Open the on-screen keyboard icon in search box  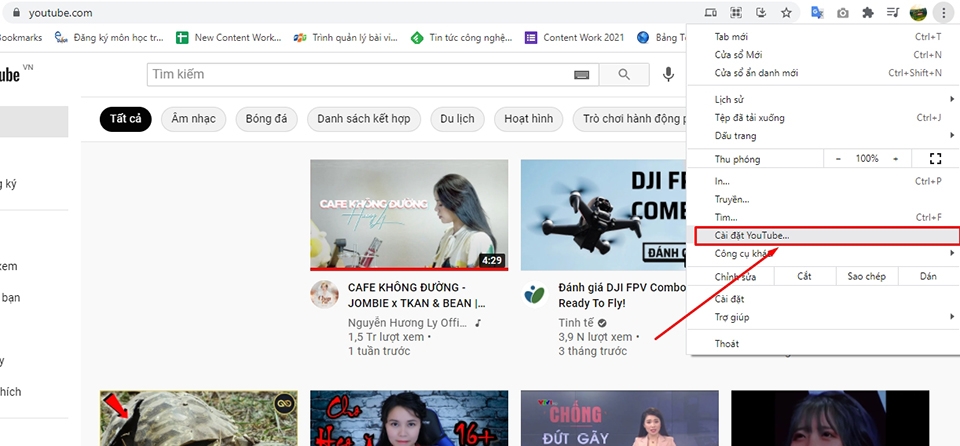tap(582, 75)
